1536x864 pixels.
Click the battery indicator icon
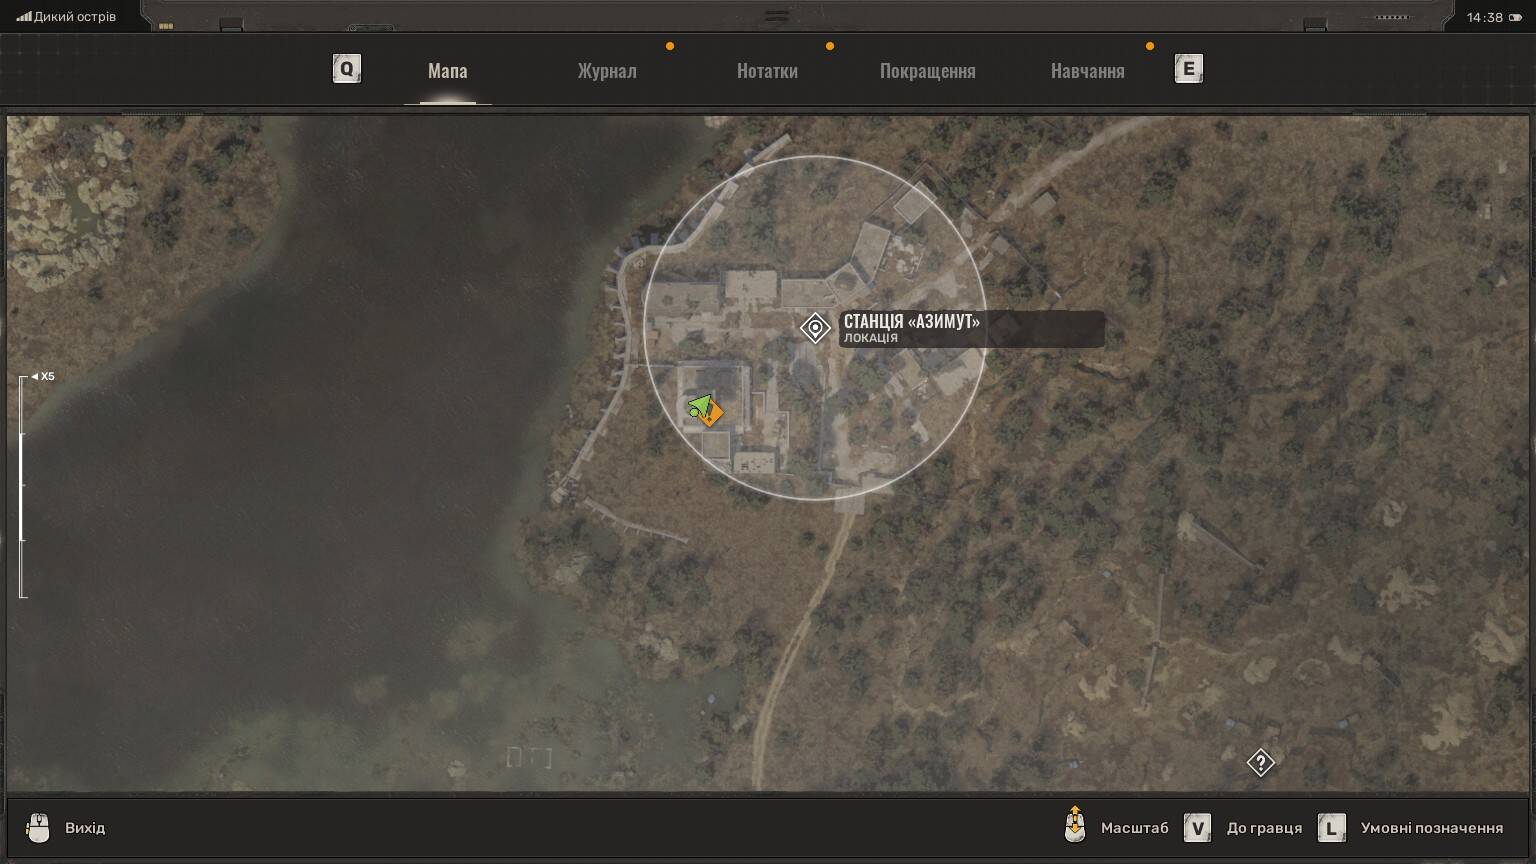click(1516, 17)
